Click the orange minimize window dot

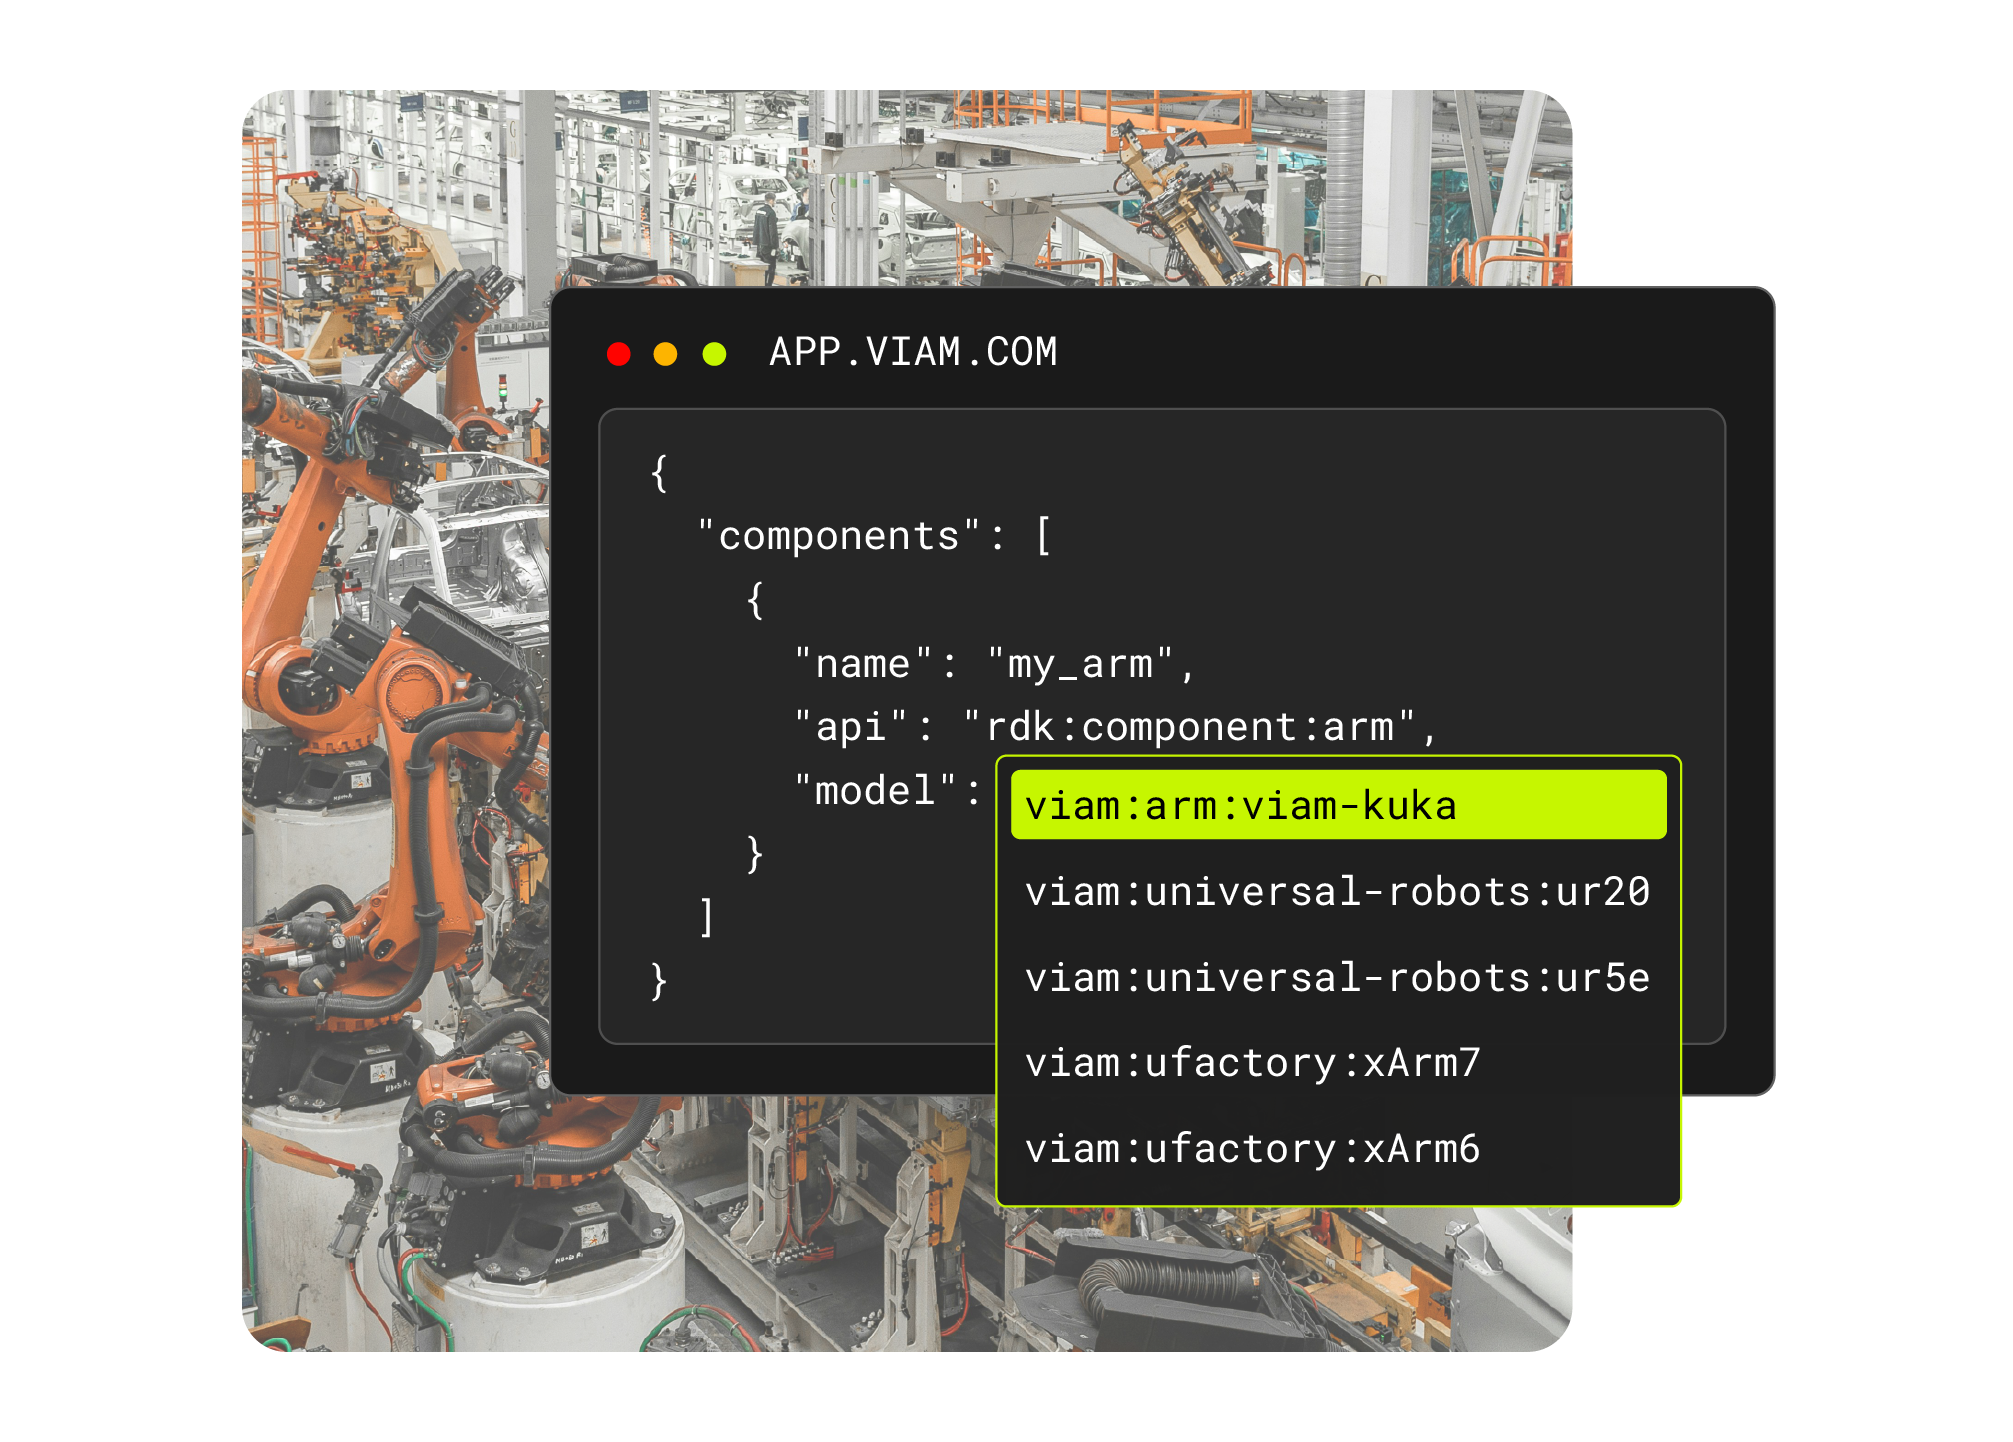click(x=665, y=354)
